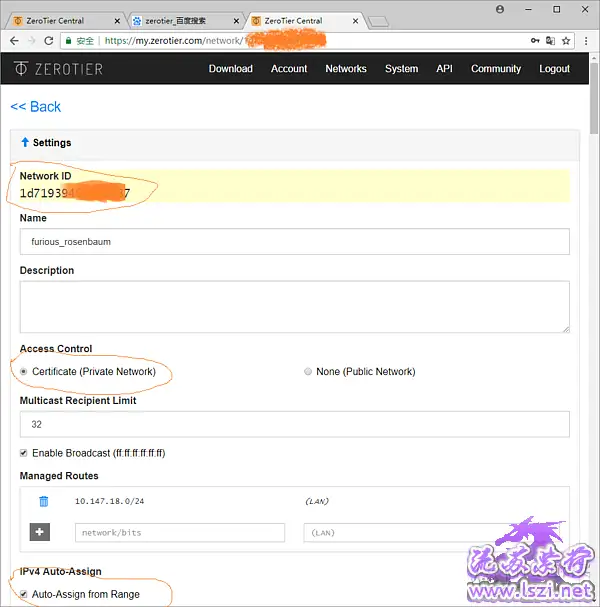
Task: Go back with the browser back arrow
Action: coord(14,41)
